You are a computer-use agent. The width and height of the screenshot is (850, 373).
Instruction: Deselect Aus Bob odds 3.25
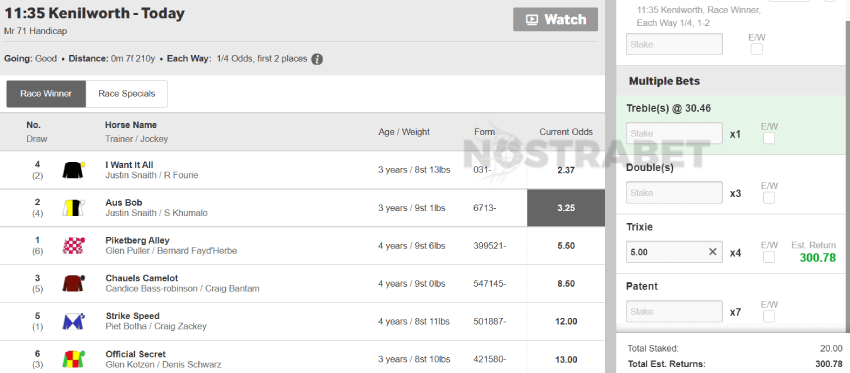click(566, 208)
